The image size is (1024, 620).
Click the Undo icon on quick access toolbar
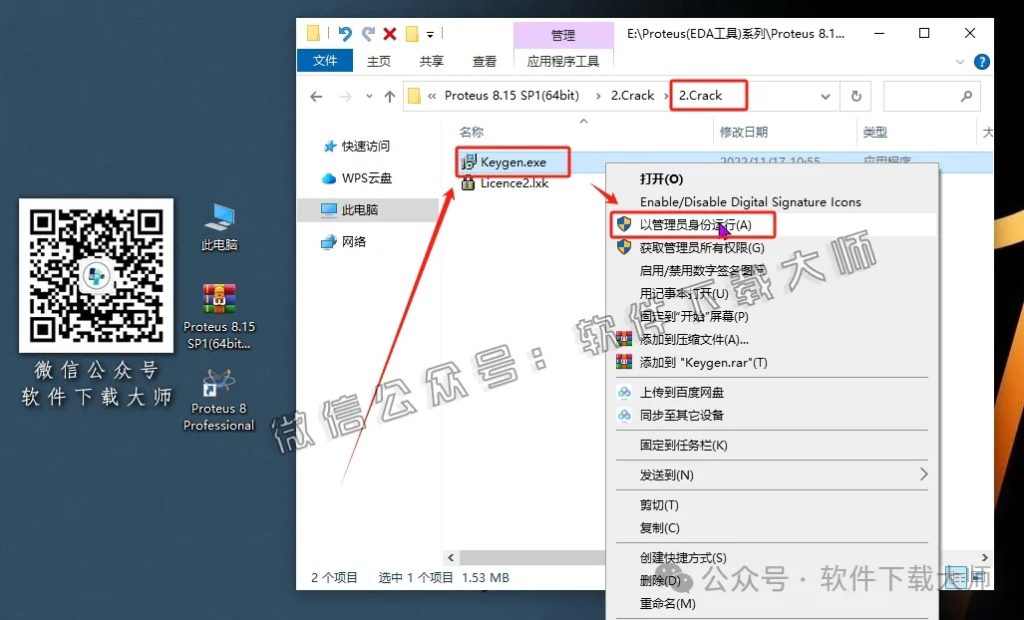(x=346, y=34)
